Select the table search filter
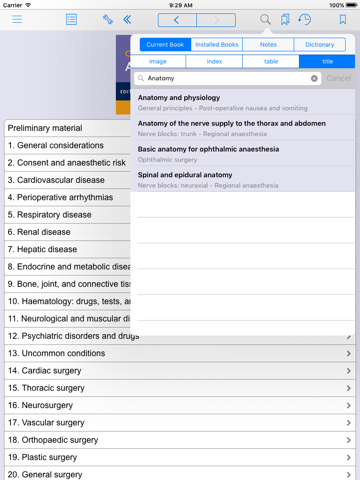The width and height of the screenshot is (360, 480). 271,61
